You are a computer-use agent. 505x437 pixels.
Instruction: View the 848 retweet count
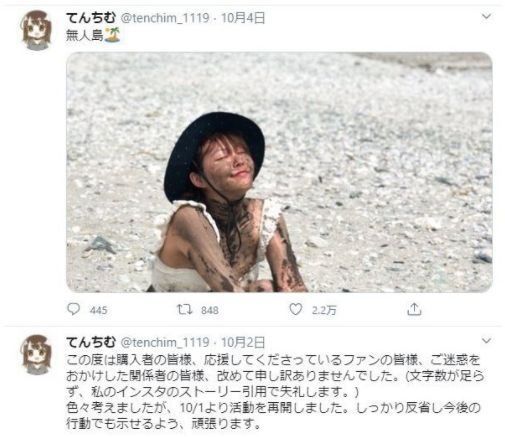point(210,310)
